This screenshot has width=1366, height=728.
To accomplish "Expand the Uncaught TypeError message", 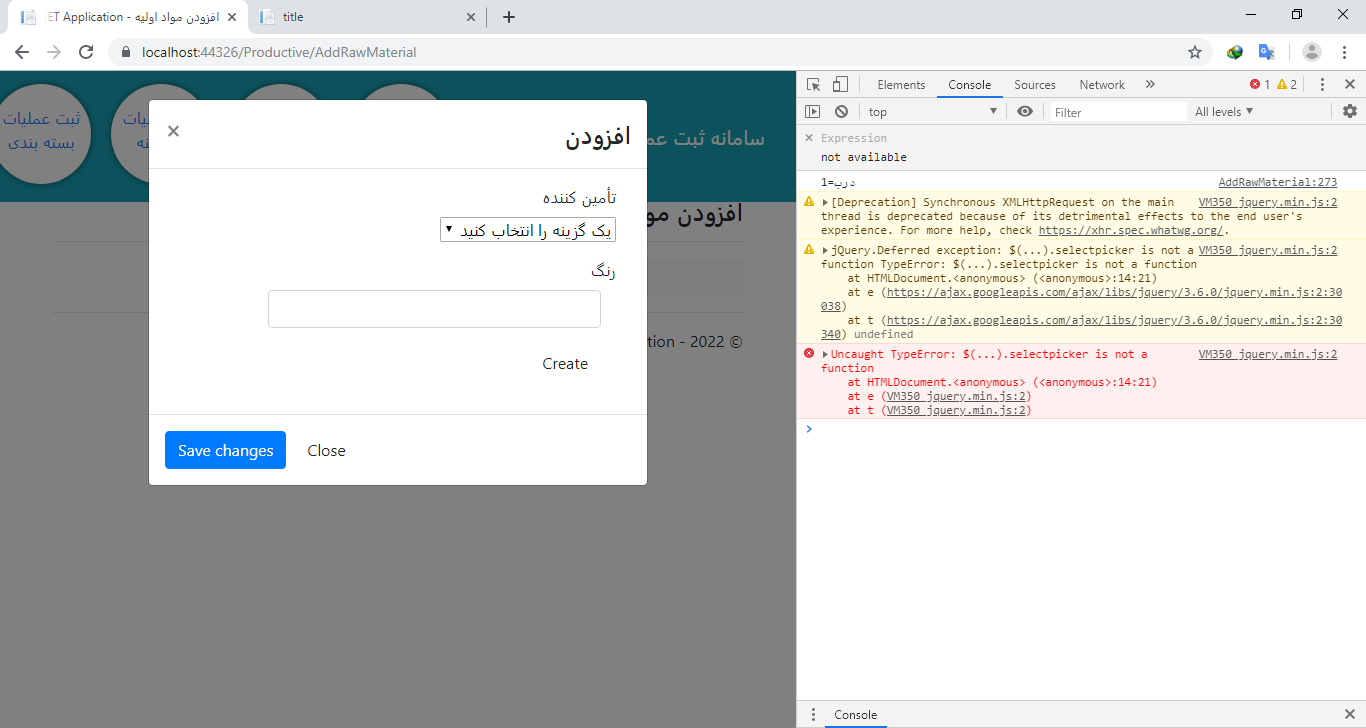I will (x=825, y=355).
